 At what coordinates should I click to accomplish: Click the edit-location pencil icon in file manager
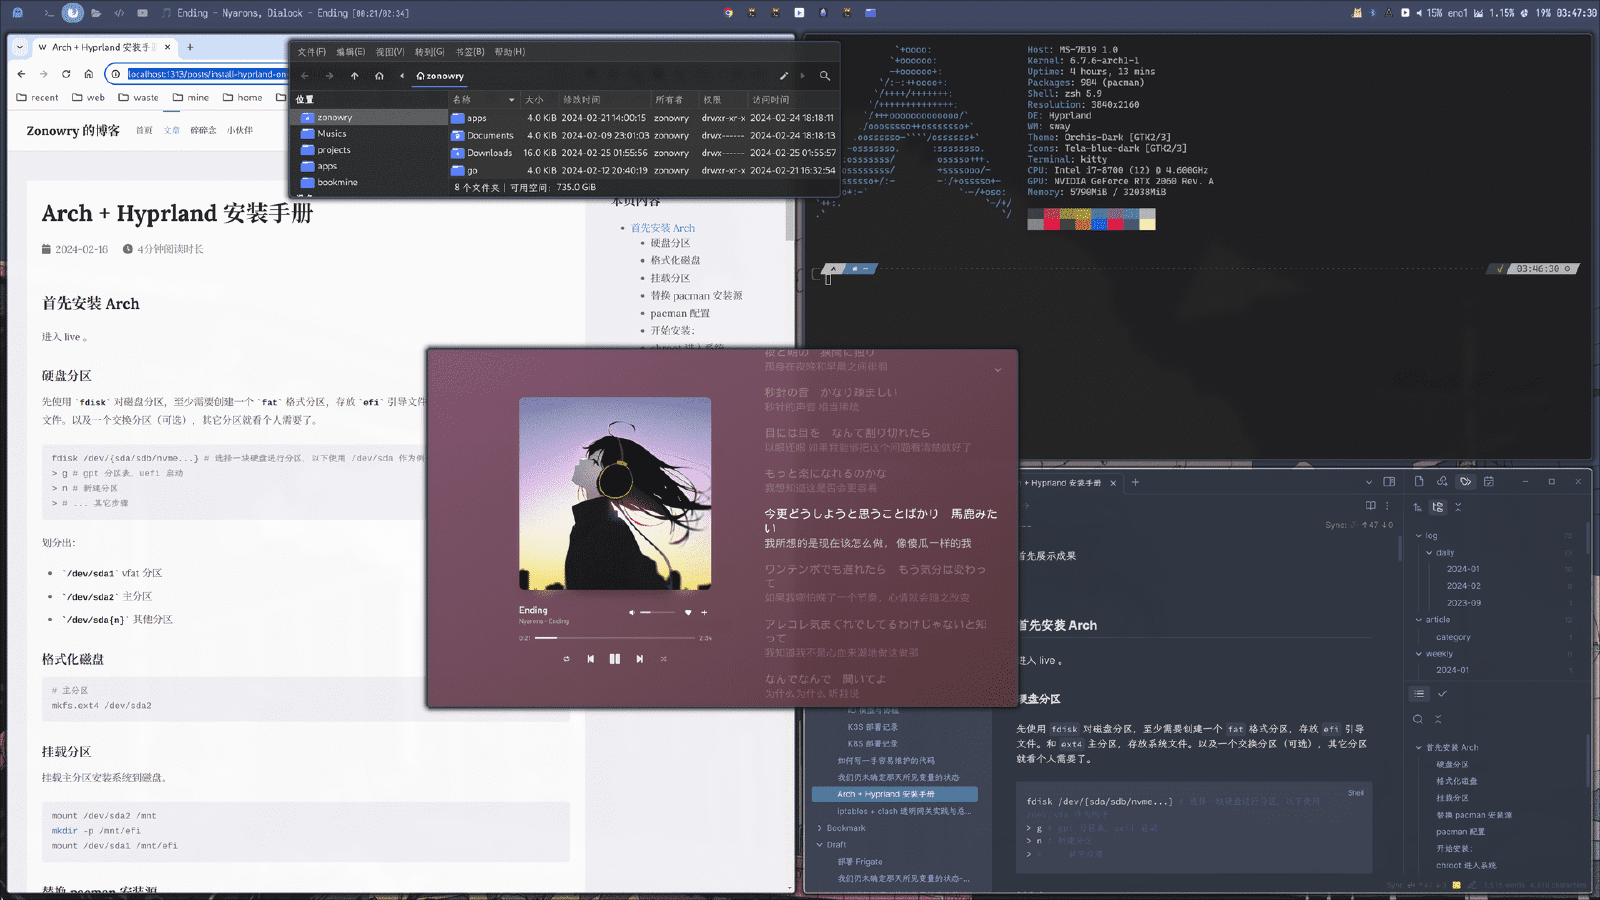[x=784, y=76]
